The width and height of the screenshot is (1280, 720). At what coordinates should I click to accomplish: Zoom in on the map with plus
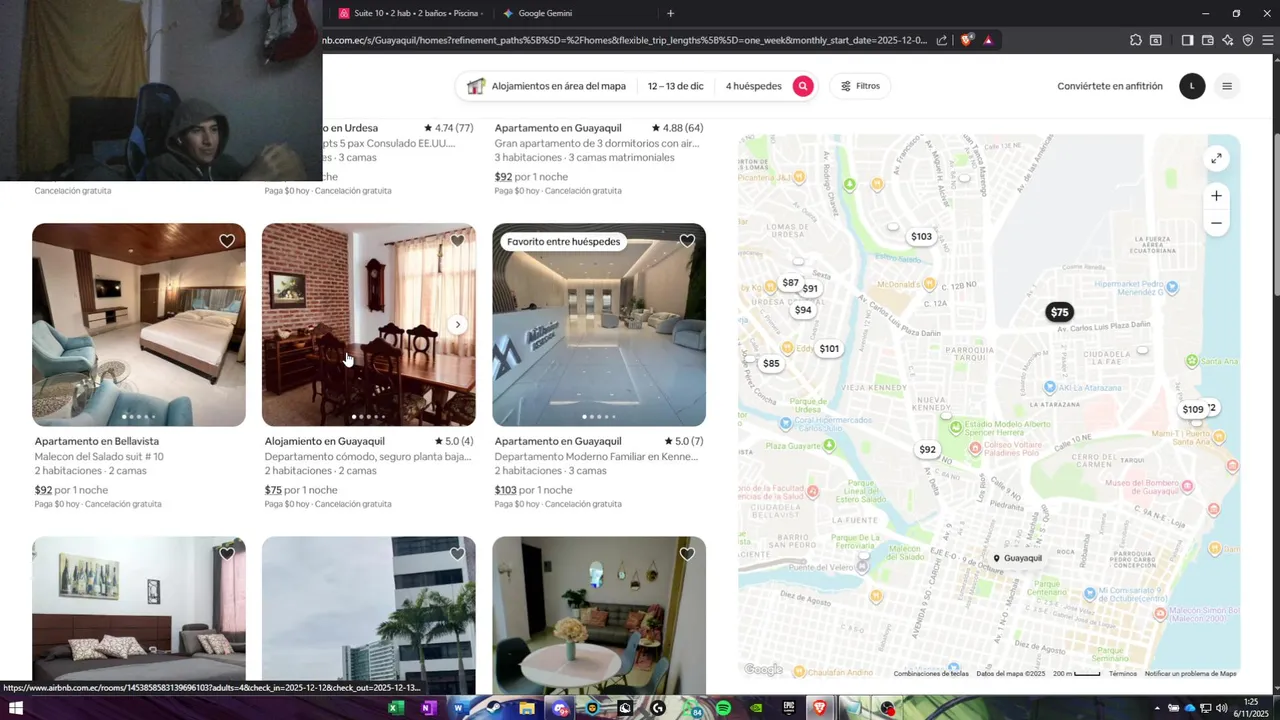1216,196
